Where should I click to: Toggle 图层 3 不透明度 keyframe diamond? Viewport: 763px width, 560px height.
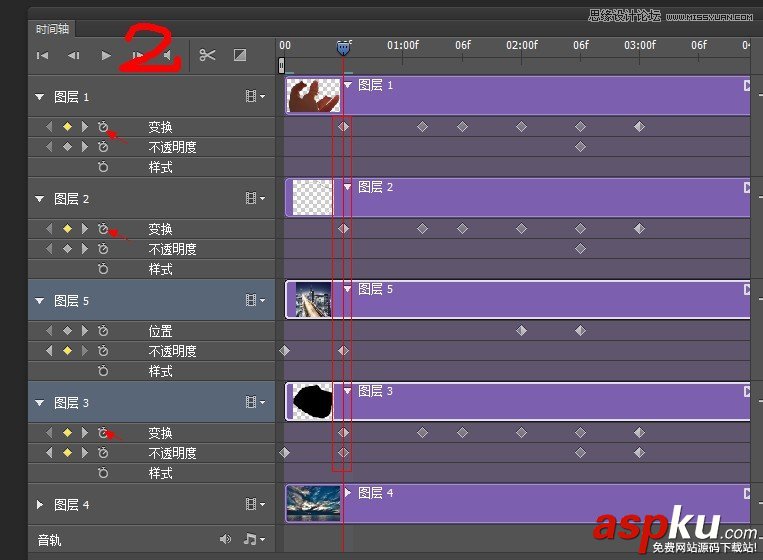pyautogui.click(x=68, y=452)
